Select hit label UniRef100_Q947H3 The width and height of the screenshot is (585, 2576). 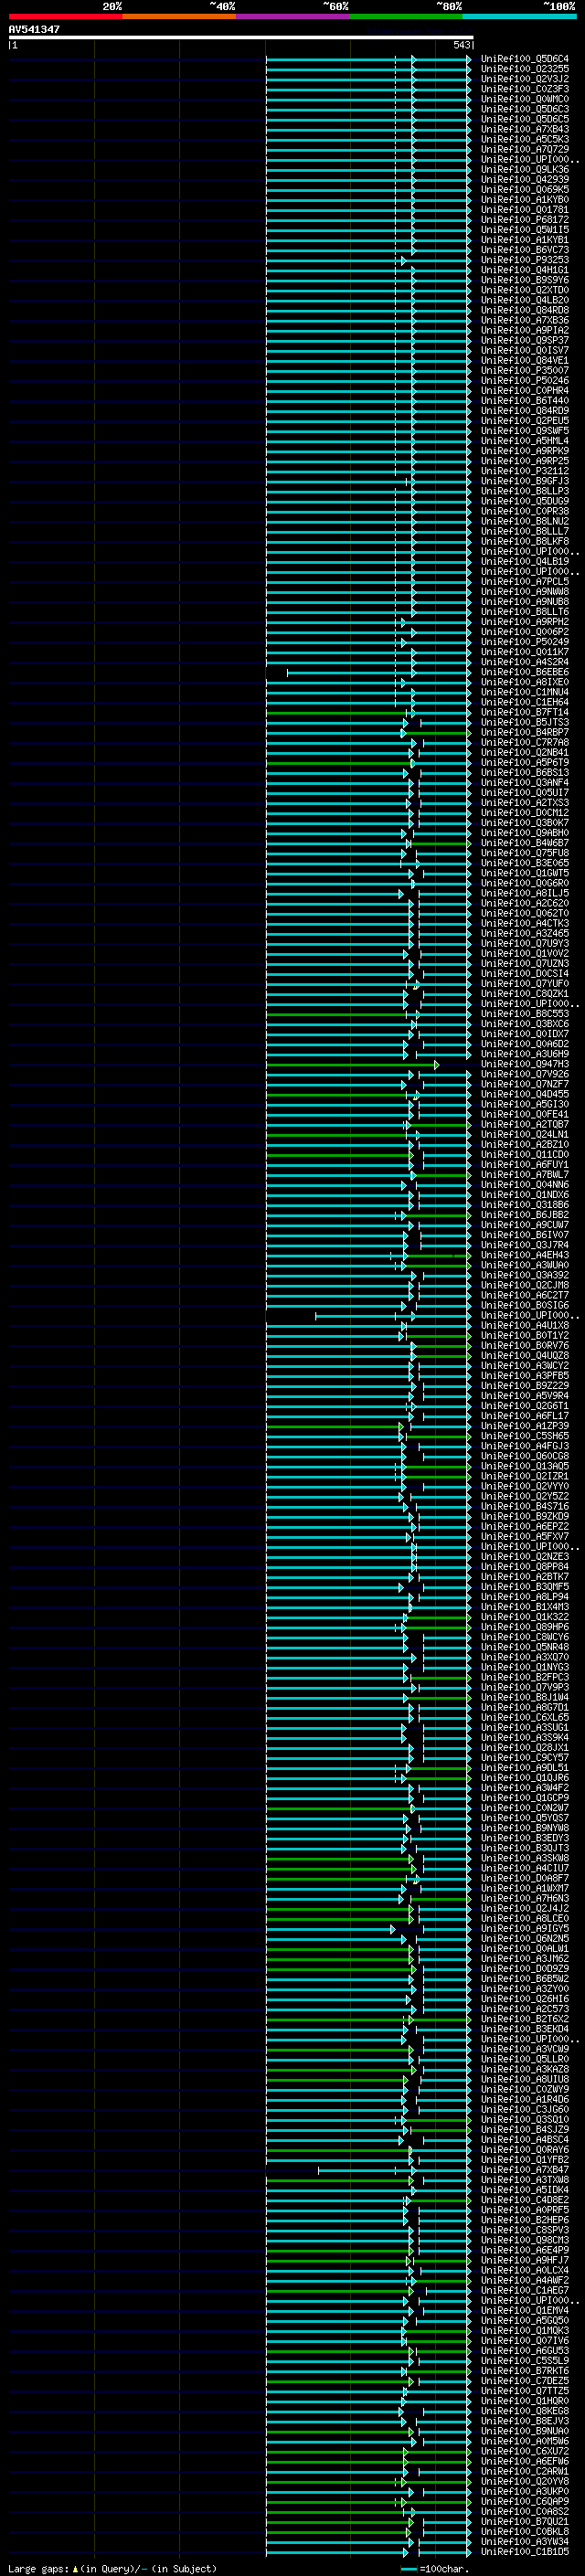(525, 1064)
